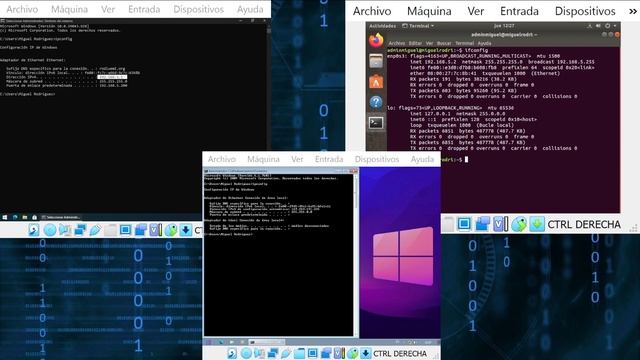Click keyboard capture arrow in Windows 10 VM status bar
The width and height of the screenshot is (640, 360).
(x=186, y=230)
